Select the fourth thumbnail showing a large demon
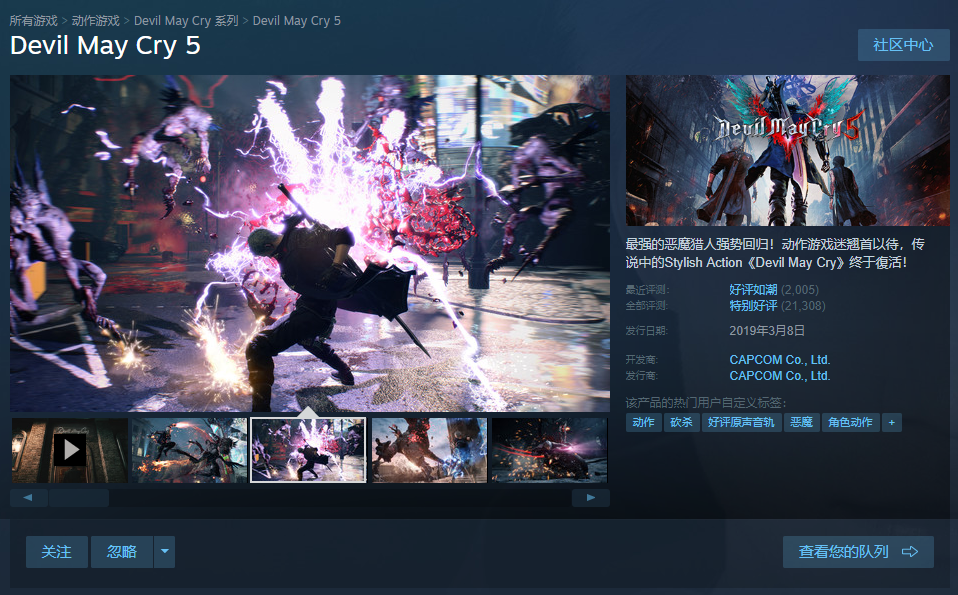Screen dimensions: 958x595 click(x=430, y=450)
